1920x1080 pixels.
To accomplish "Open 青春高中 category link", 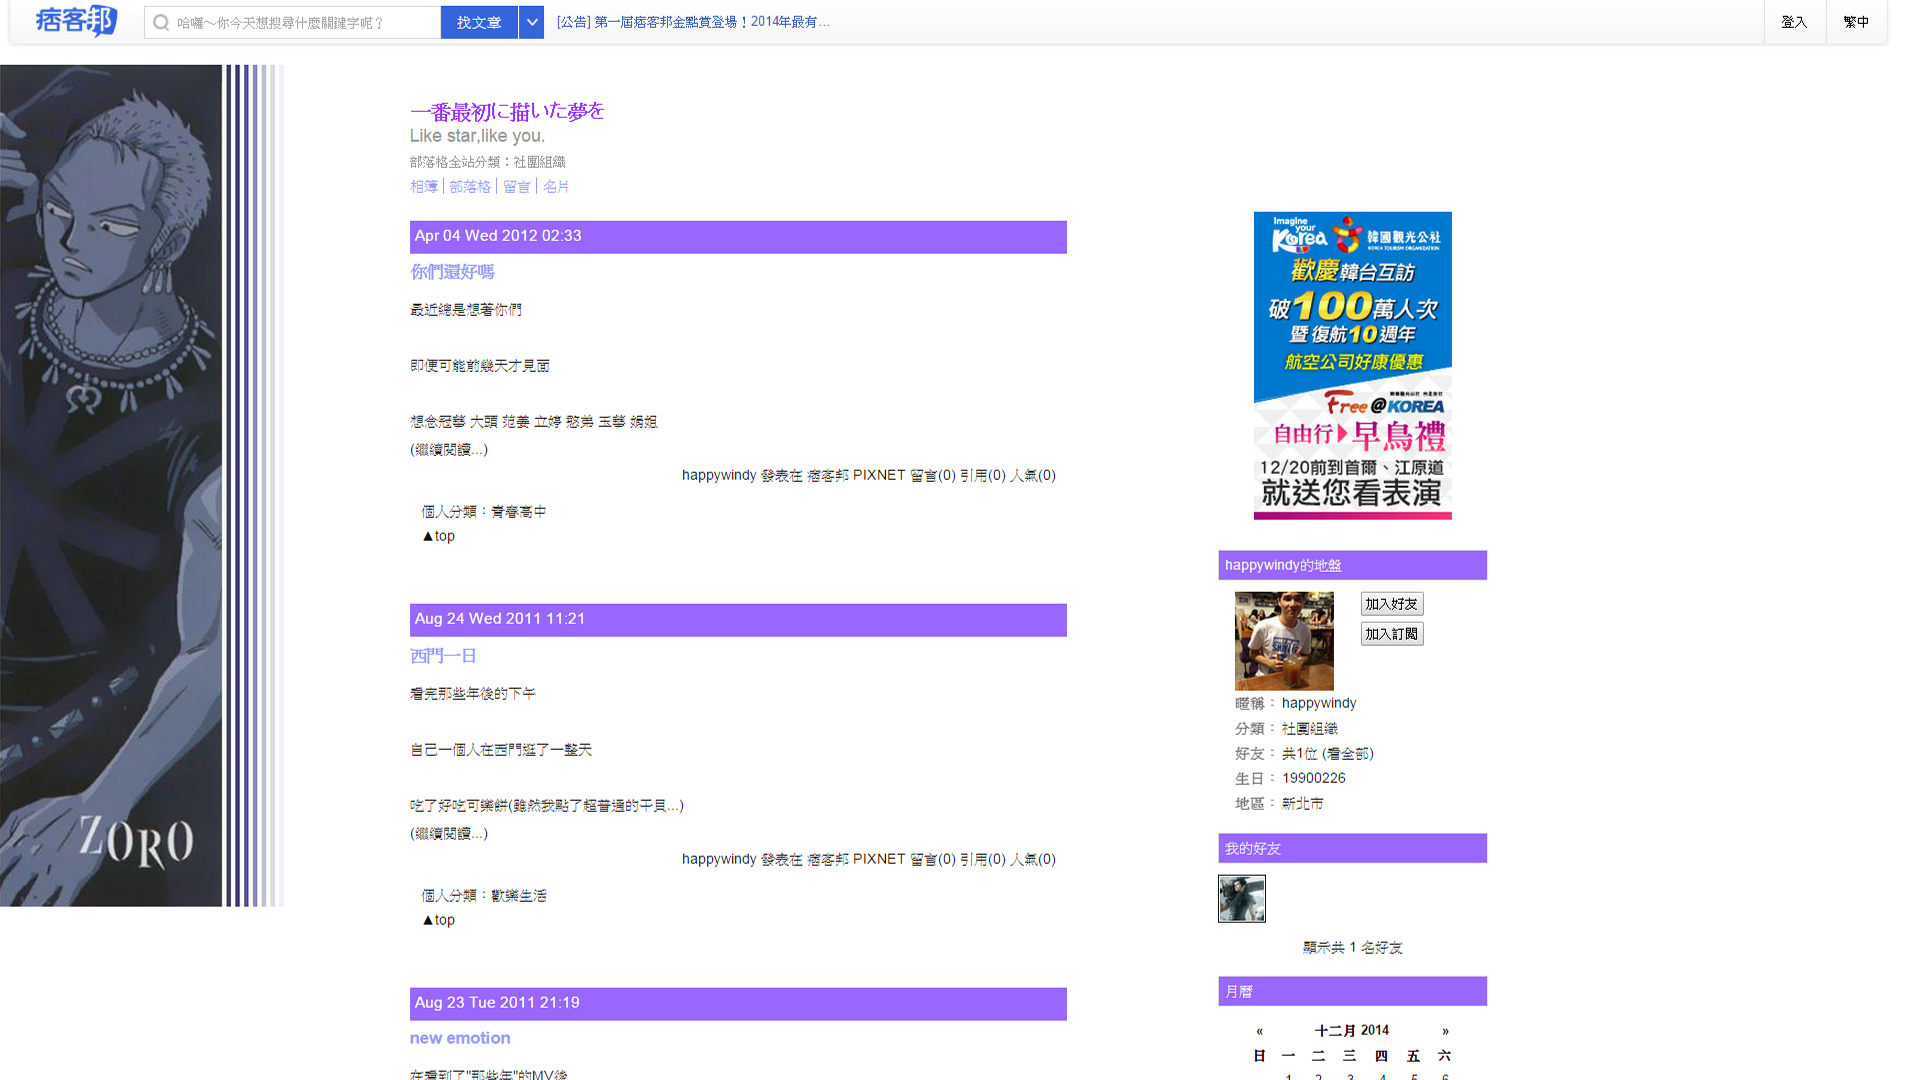I will click(x=519, y=512).
